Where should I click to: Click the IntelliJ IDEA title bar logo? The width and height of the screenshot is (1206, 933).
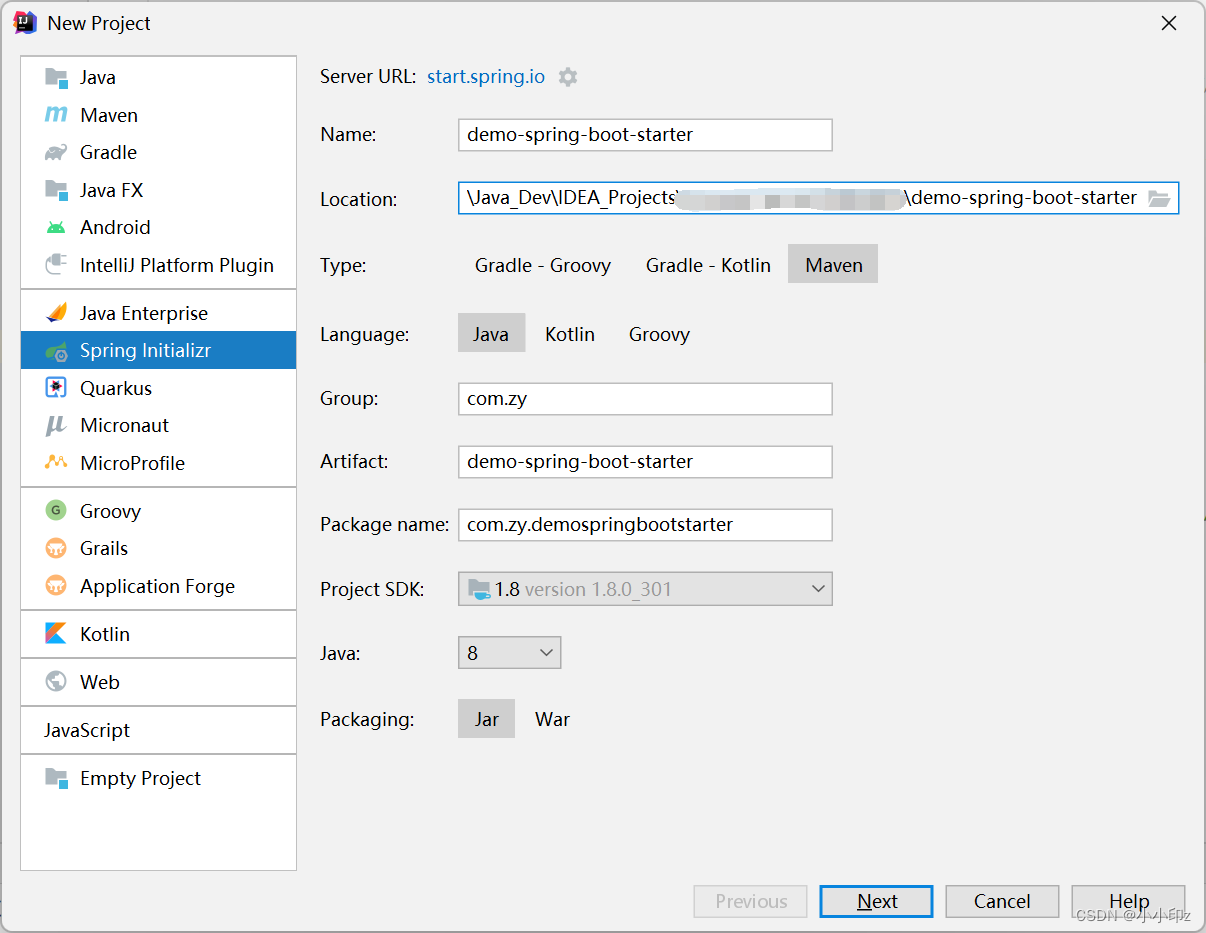coord(25,23)
